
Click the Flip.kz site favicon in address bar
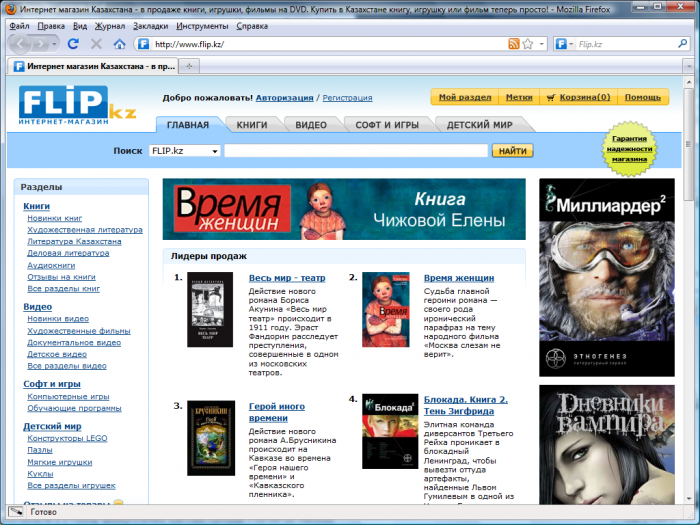point(143,44)
